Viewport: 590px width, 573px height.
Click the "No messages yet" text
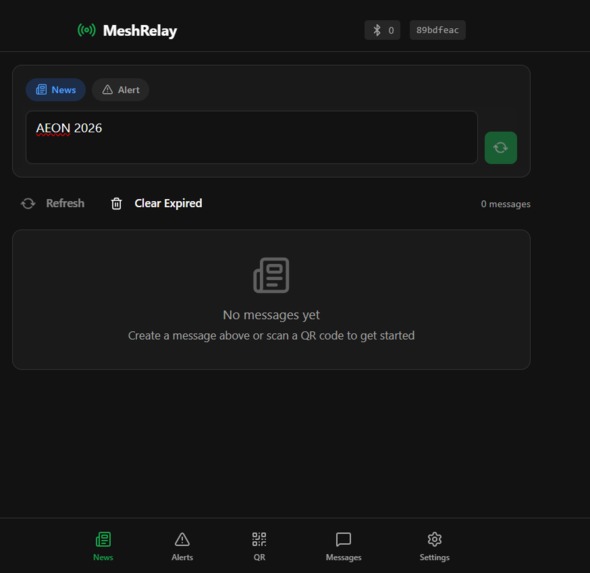(271, 315)
